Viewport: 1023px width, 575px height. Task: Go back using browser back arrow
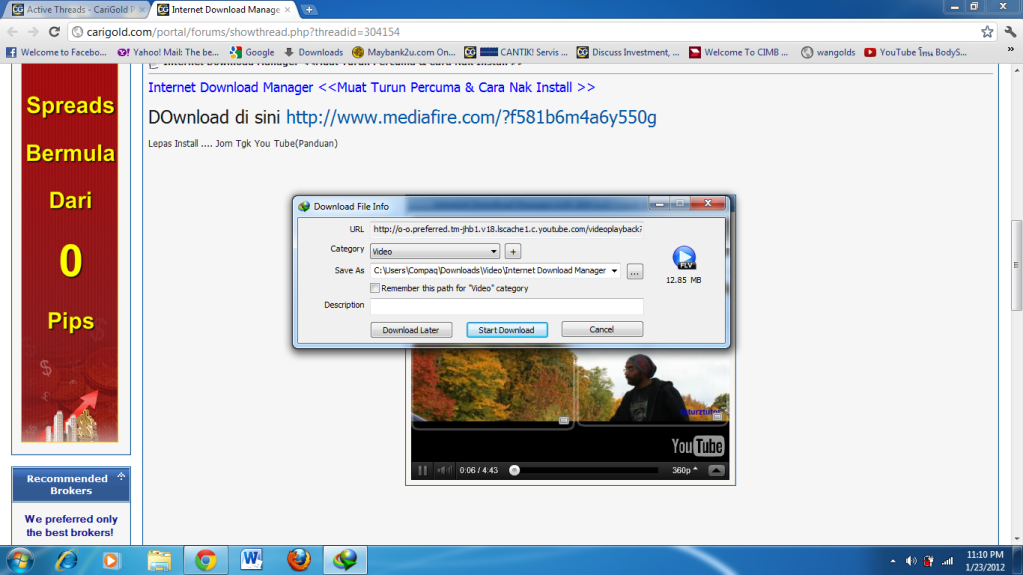12,32
